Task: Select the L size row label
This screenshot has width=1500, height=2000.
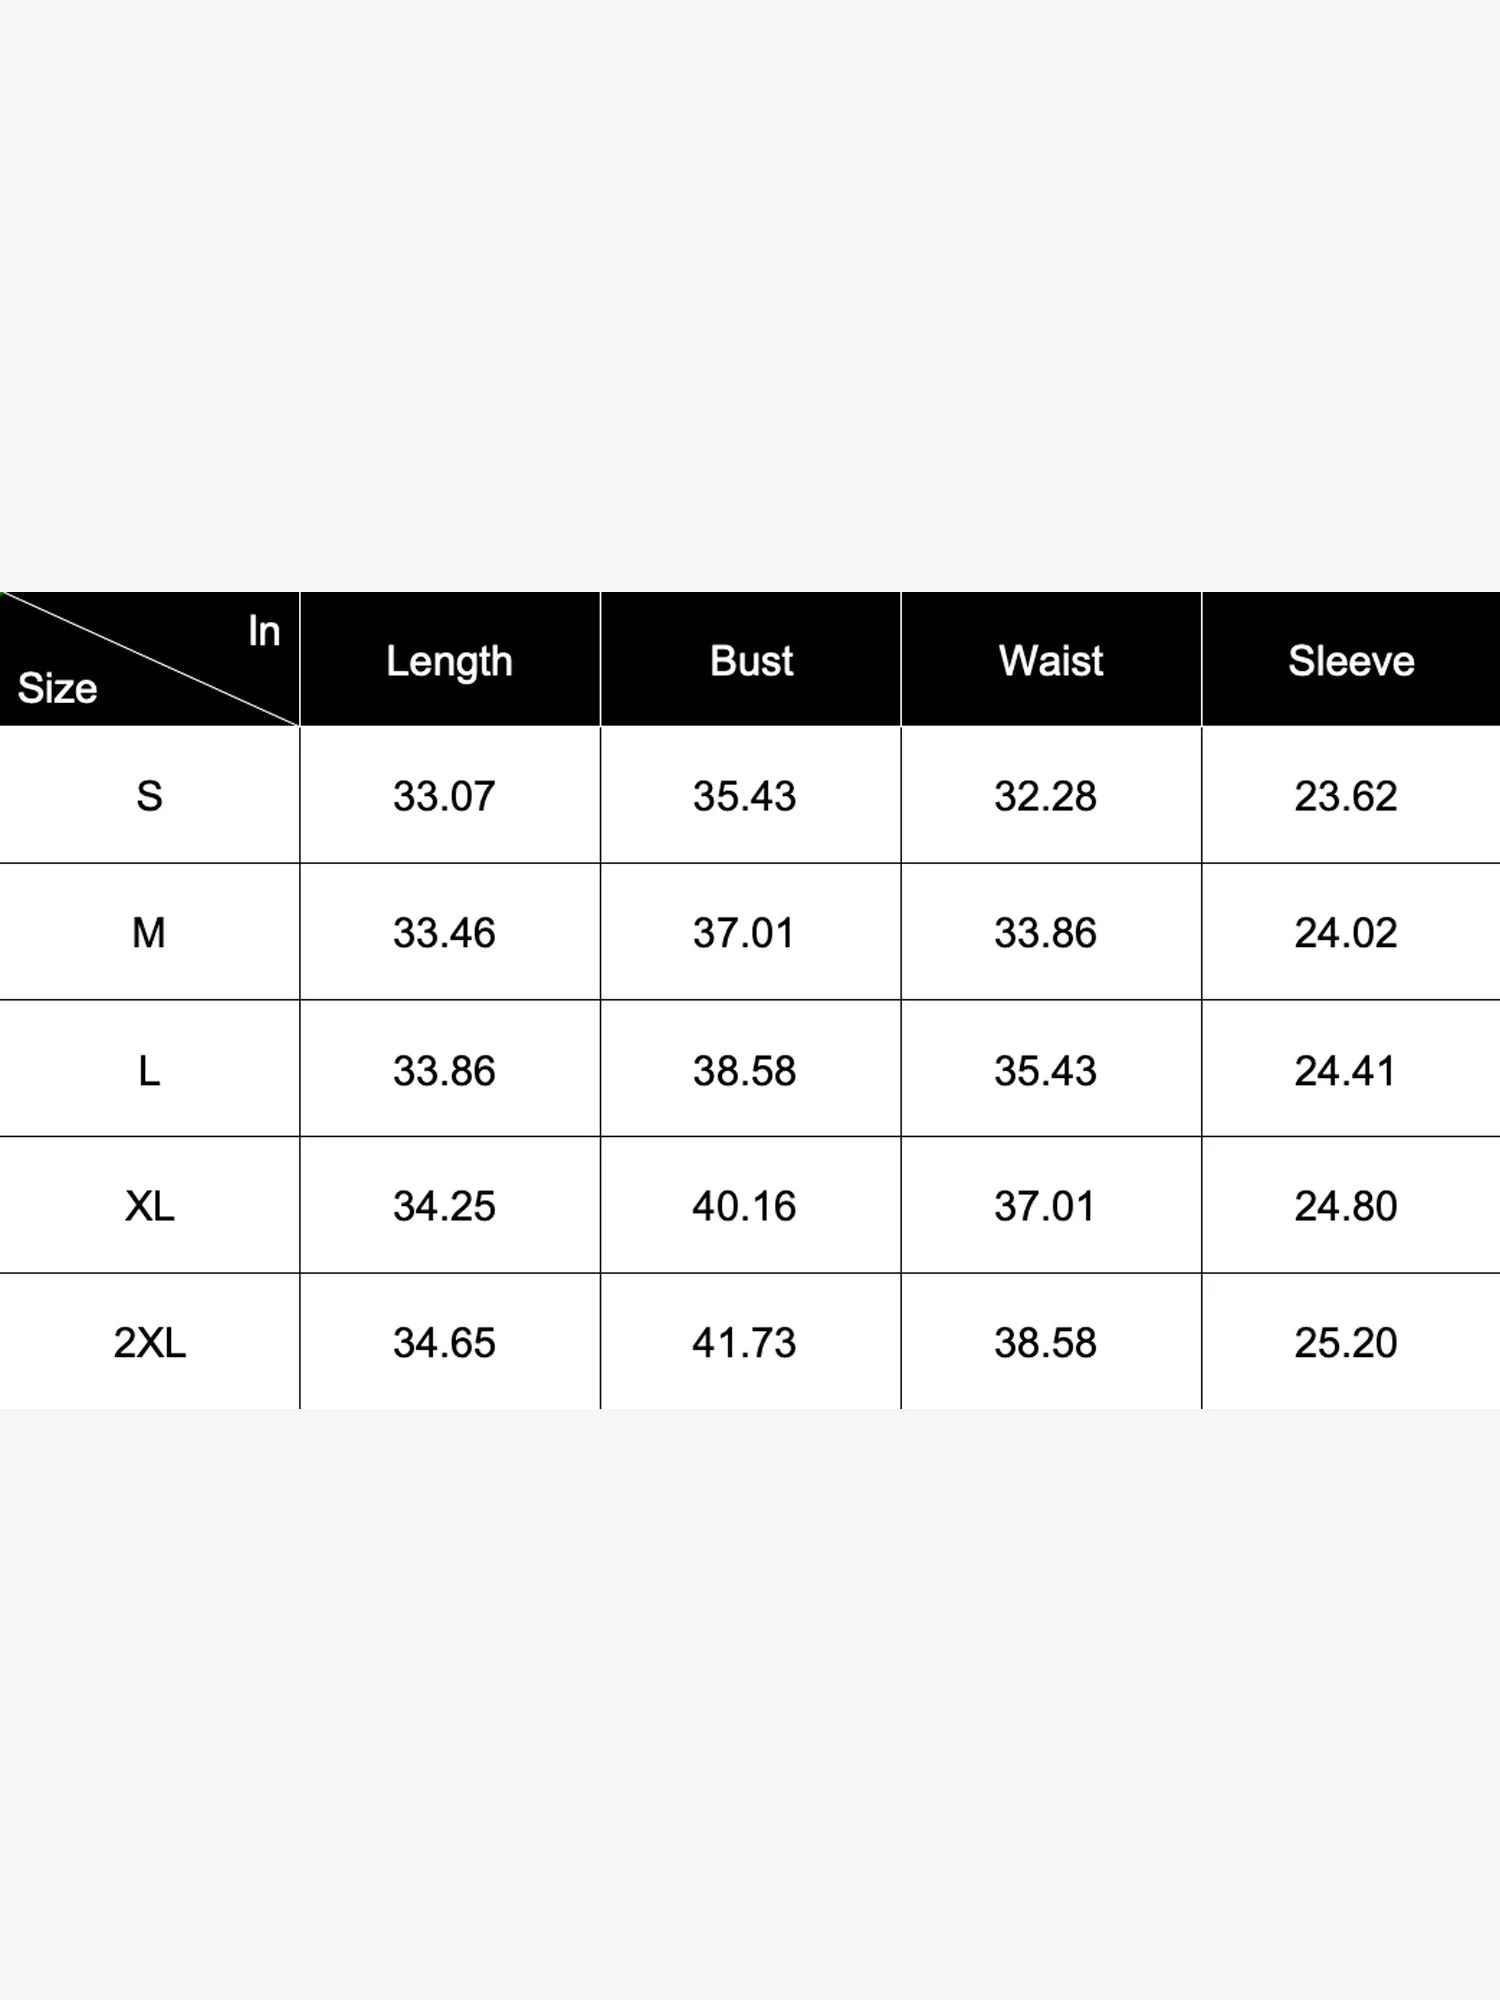Action: [x=149, y=1070]
